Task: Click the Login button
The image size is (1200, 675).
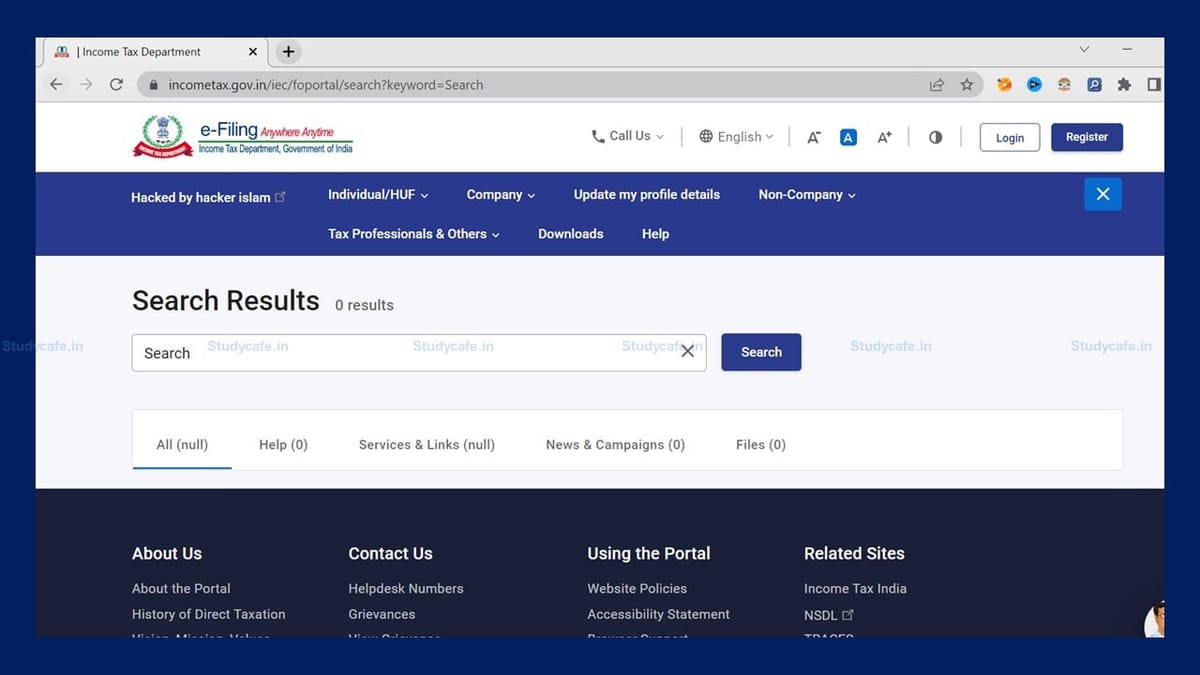Action: point(1009,138)
